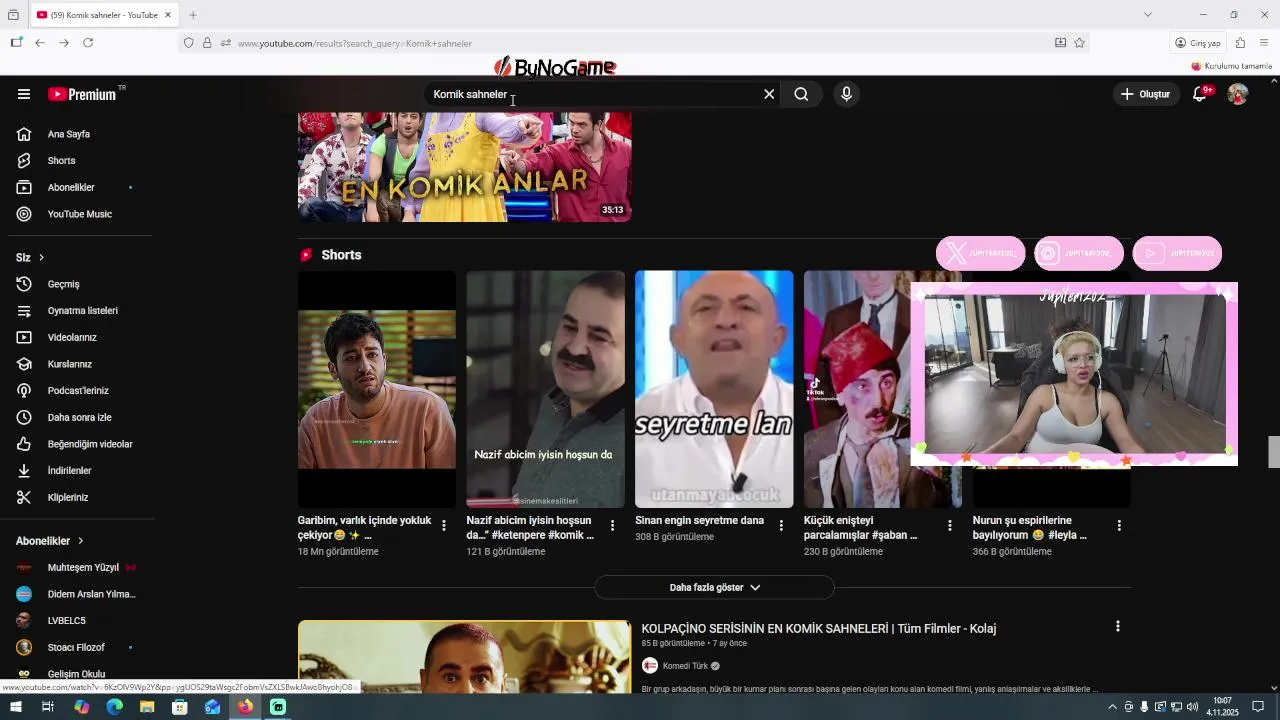
Task: Open the list-all-tabs dropdown arrow
Action: click(1148, 15)
